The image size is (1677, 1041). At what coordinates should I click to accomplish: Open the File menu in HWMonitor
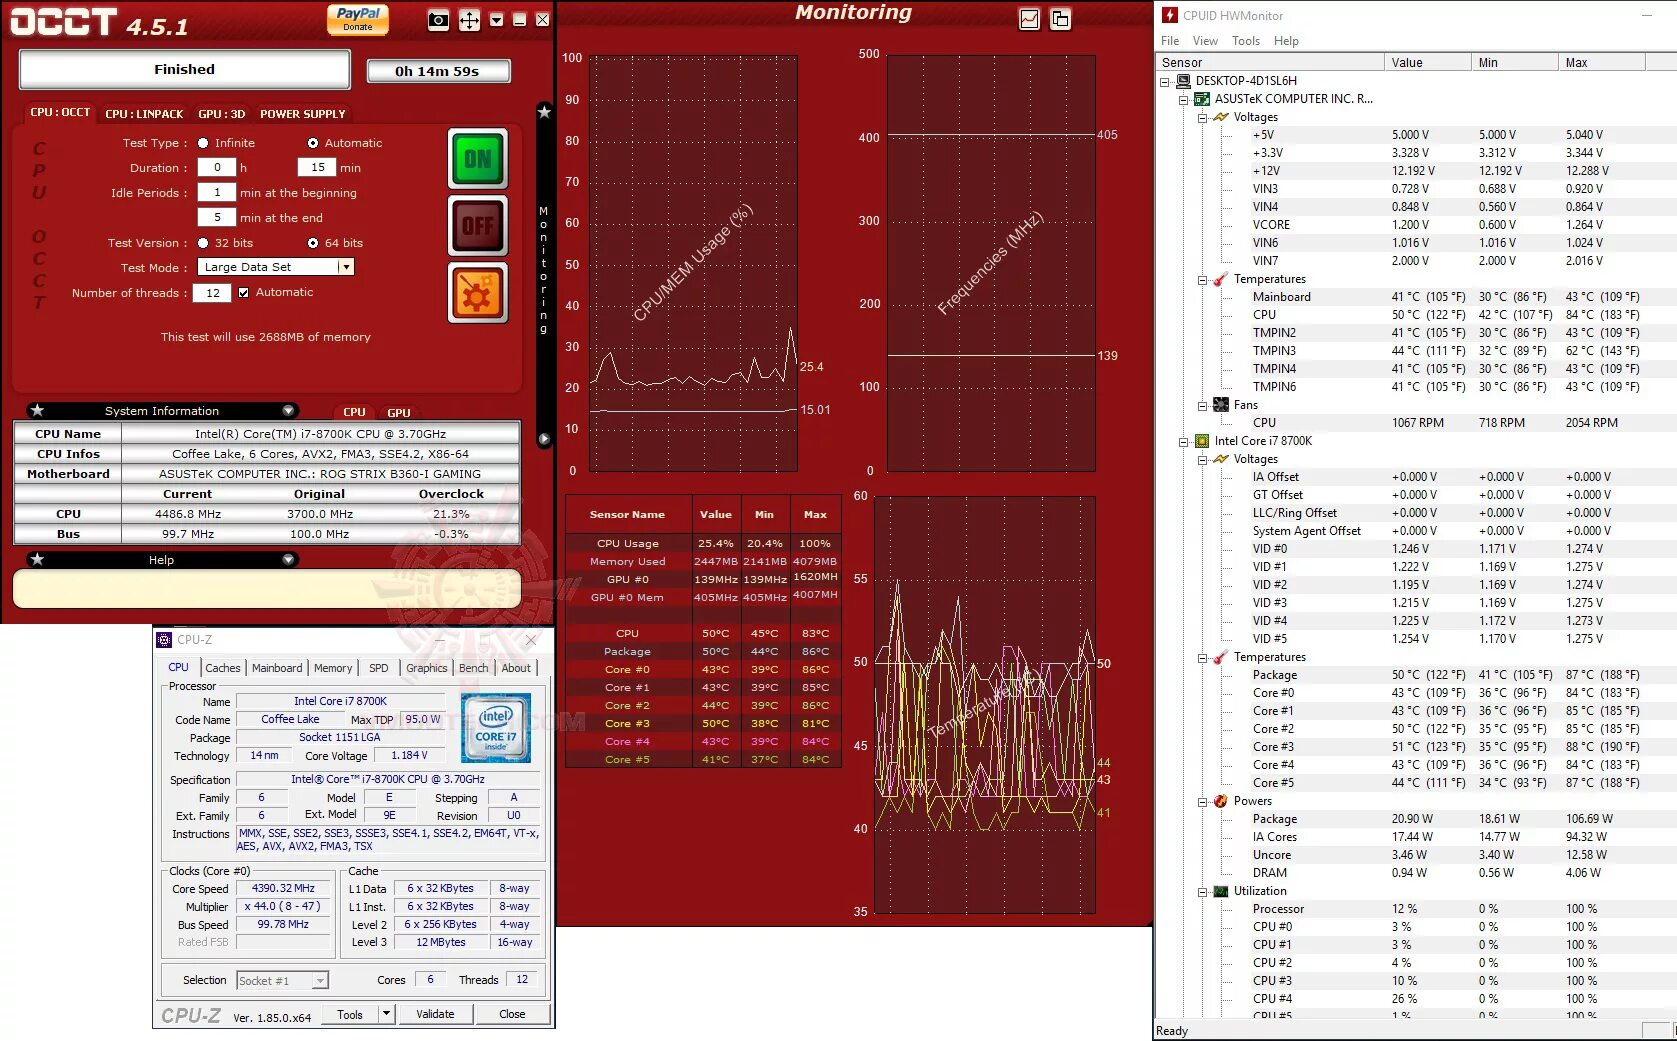[x=1170, y=41]
